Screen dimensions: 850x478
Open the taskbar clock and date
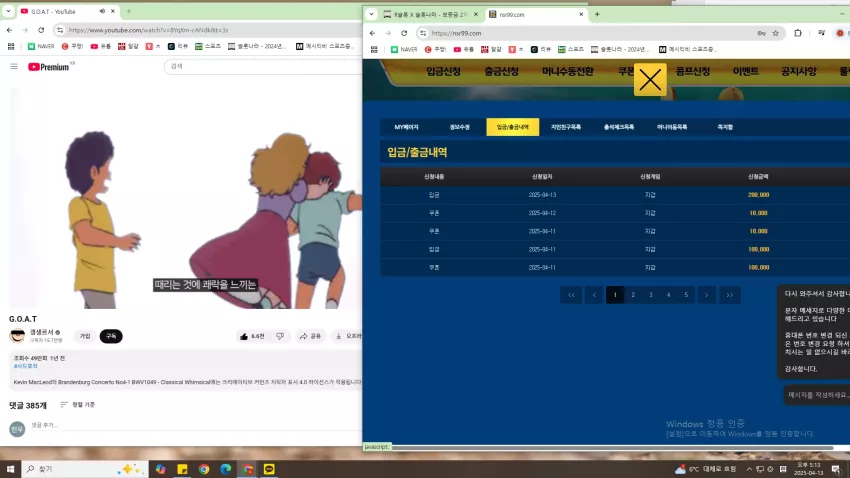click(x=808, y=469)
